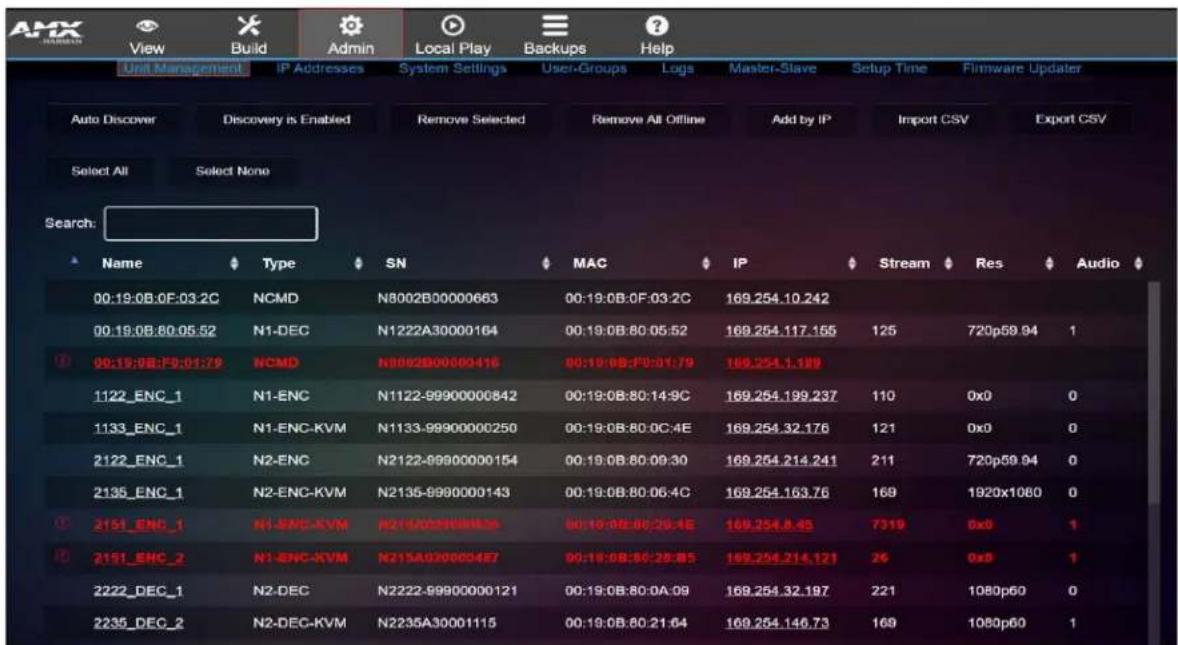Viewport: 1178px width, 645px height.
Task: Open IP address 169.254.32.197 link
Action: pyautogui.click(x=778, y=591)
